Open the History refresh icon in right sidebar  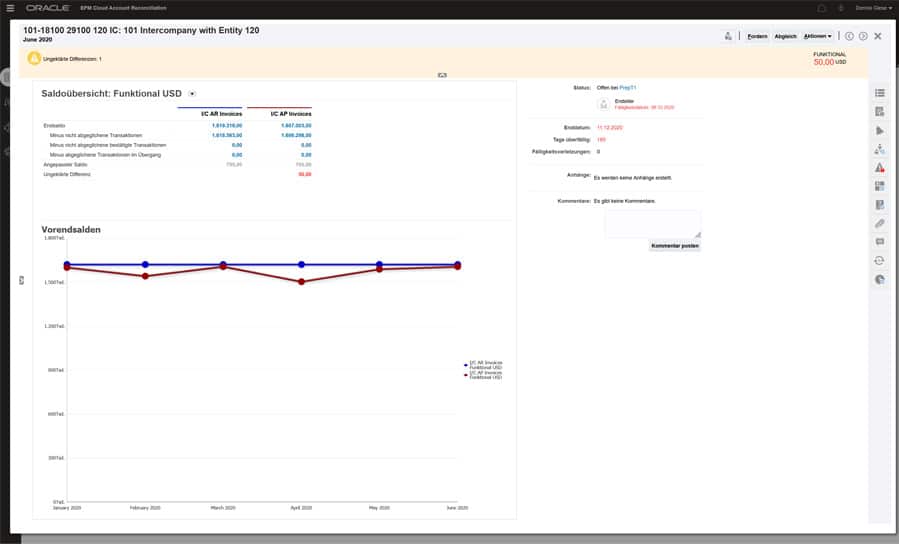(x=880, y=261)
